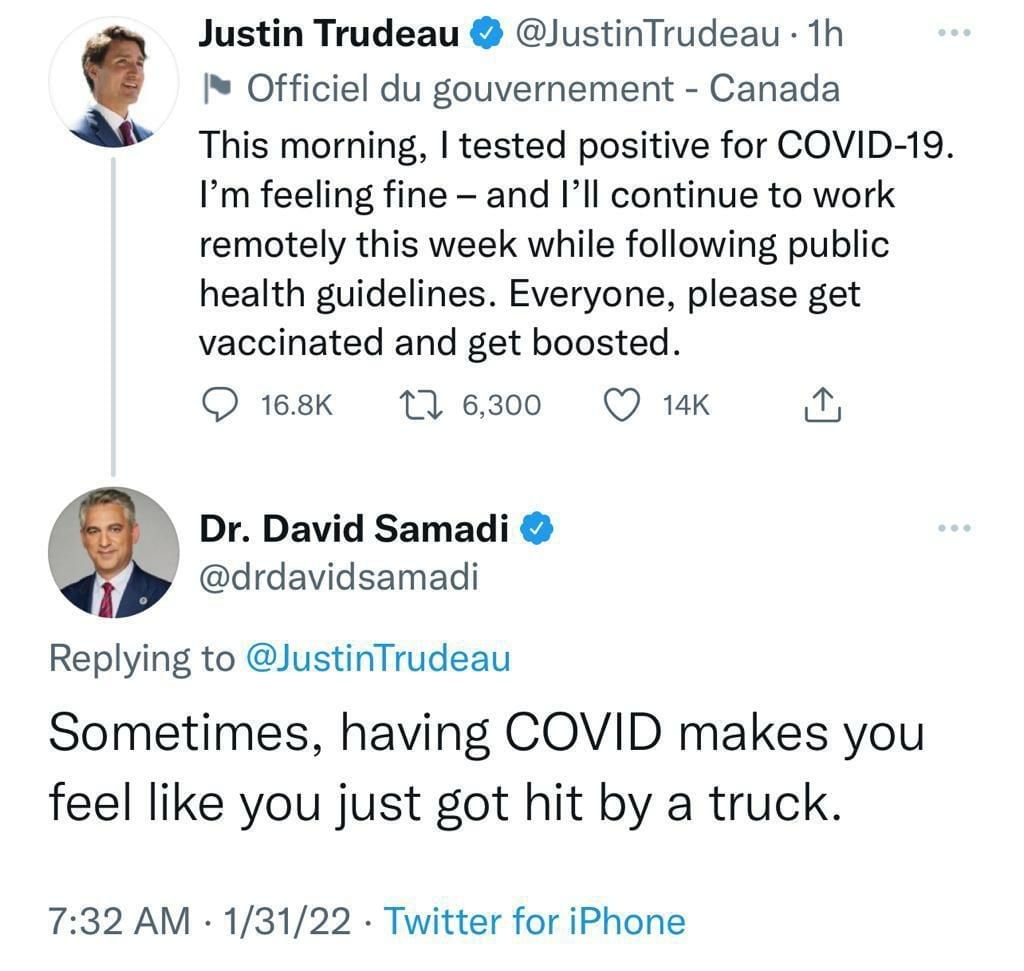
Task: Open the Twitter for iPhone source link
Action: [x=534, y=921]
